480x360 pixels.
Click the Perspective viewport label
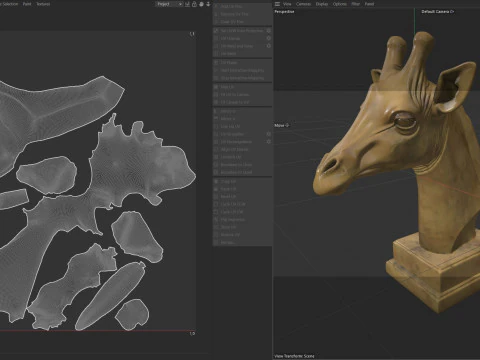click(x=284, y=12)
